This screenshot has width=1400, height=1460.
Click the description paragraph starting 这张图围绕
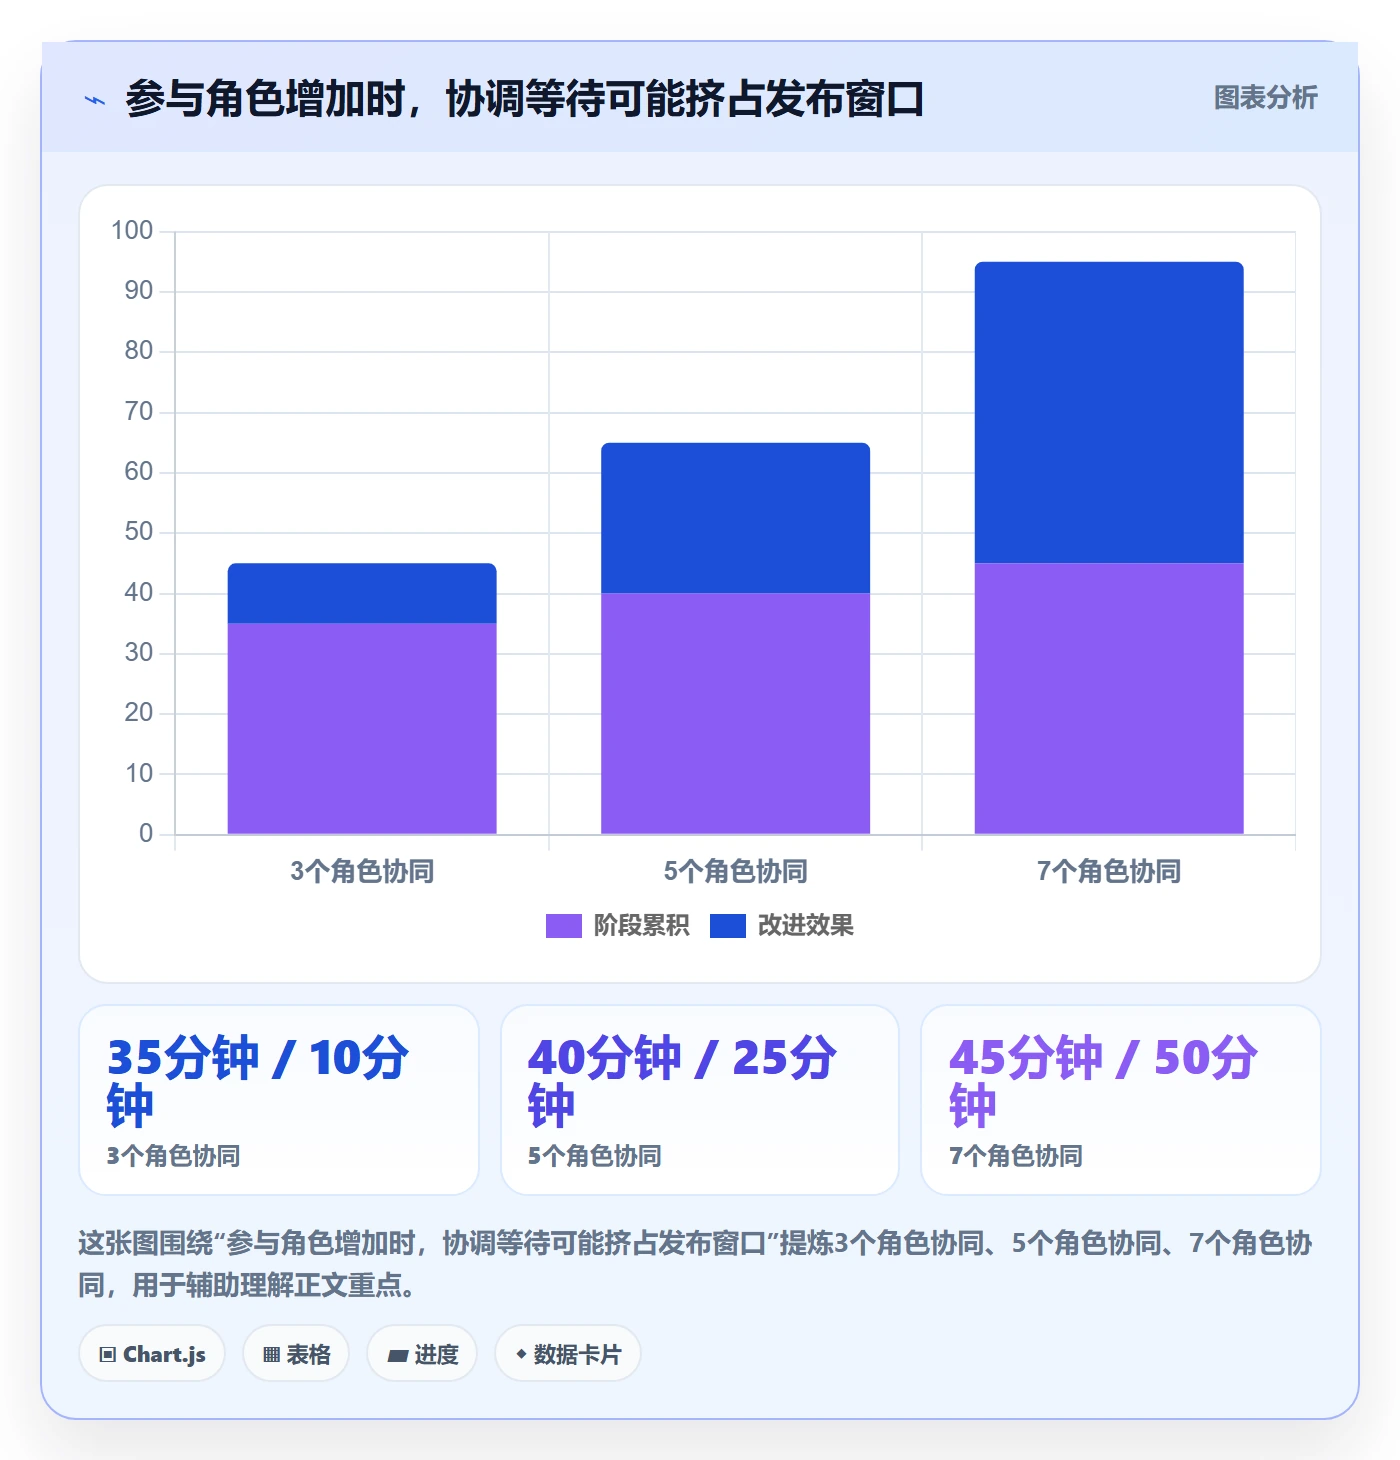pos(695,1264)
